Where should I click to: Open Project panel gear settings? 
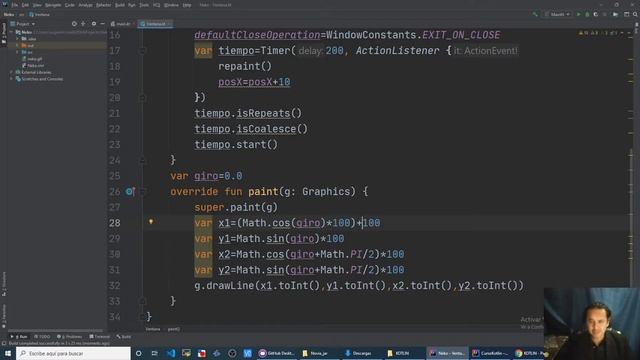[94, 24]
